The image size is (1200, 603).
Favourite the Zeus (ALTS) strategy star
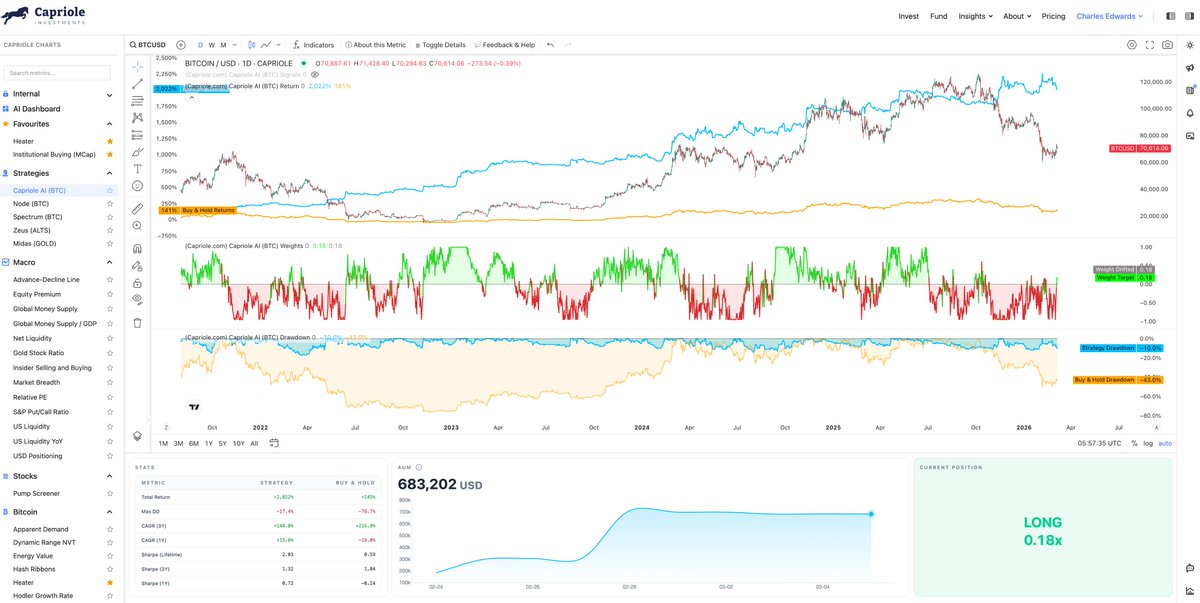coord(110,229)
